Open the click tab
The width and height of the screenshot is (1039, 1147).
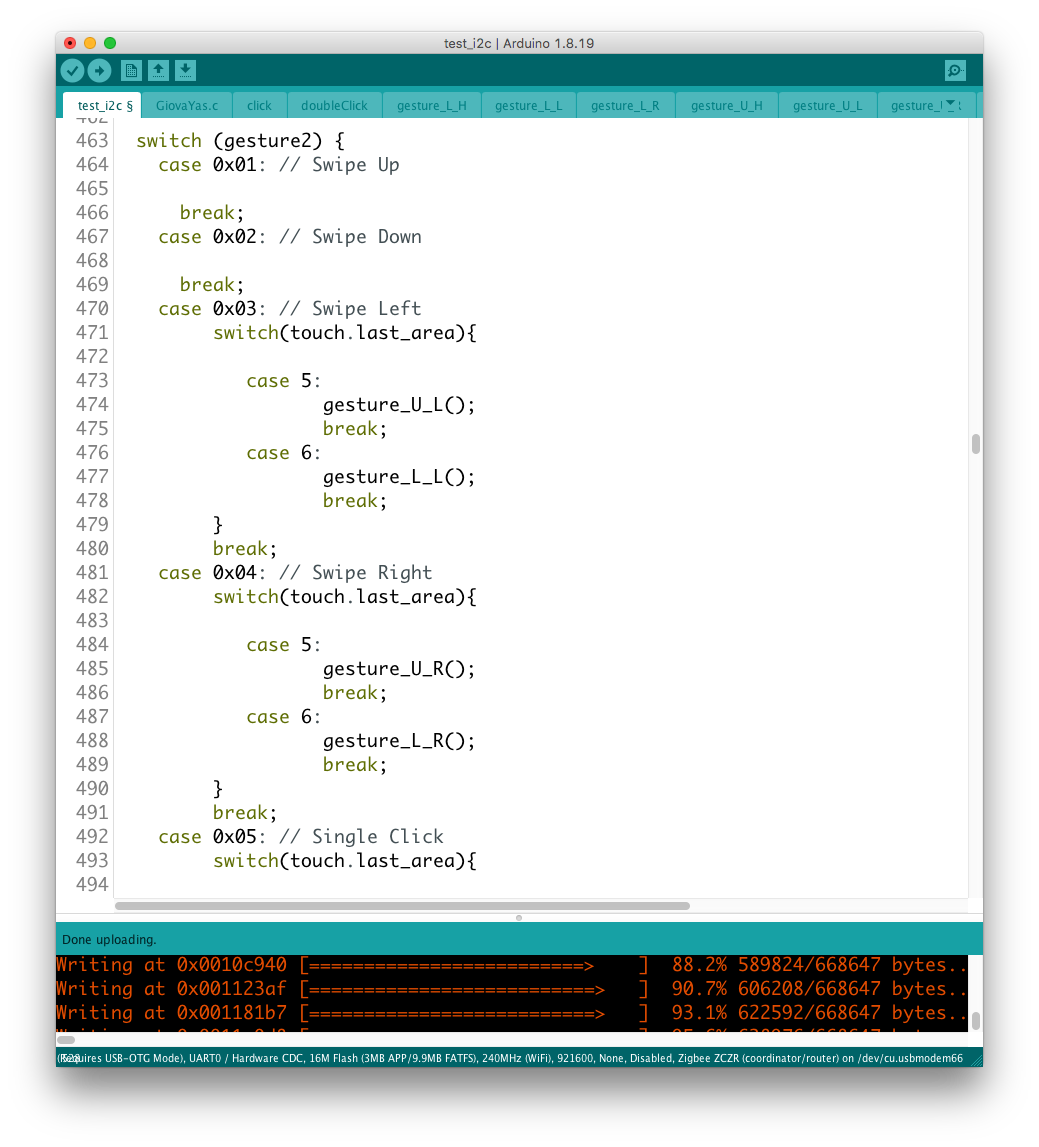coord(259,105)
